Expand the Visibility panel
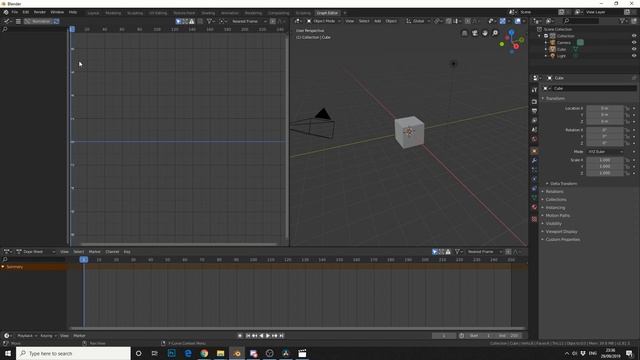Screen dimensions: 640x360 pyautogui.click(x=552, y=224)
